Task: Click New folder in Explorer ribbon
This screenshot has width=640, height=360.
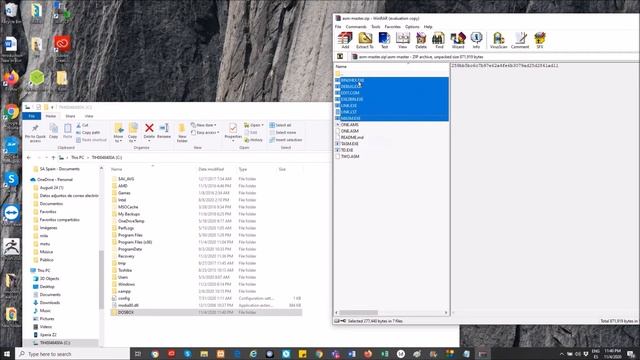Action: coord(182,133)
